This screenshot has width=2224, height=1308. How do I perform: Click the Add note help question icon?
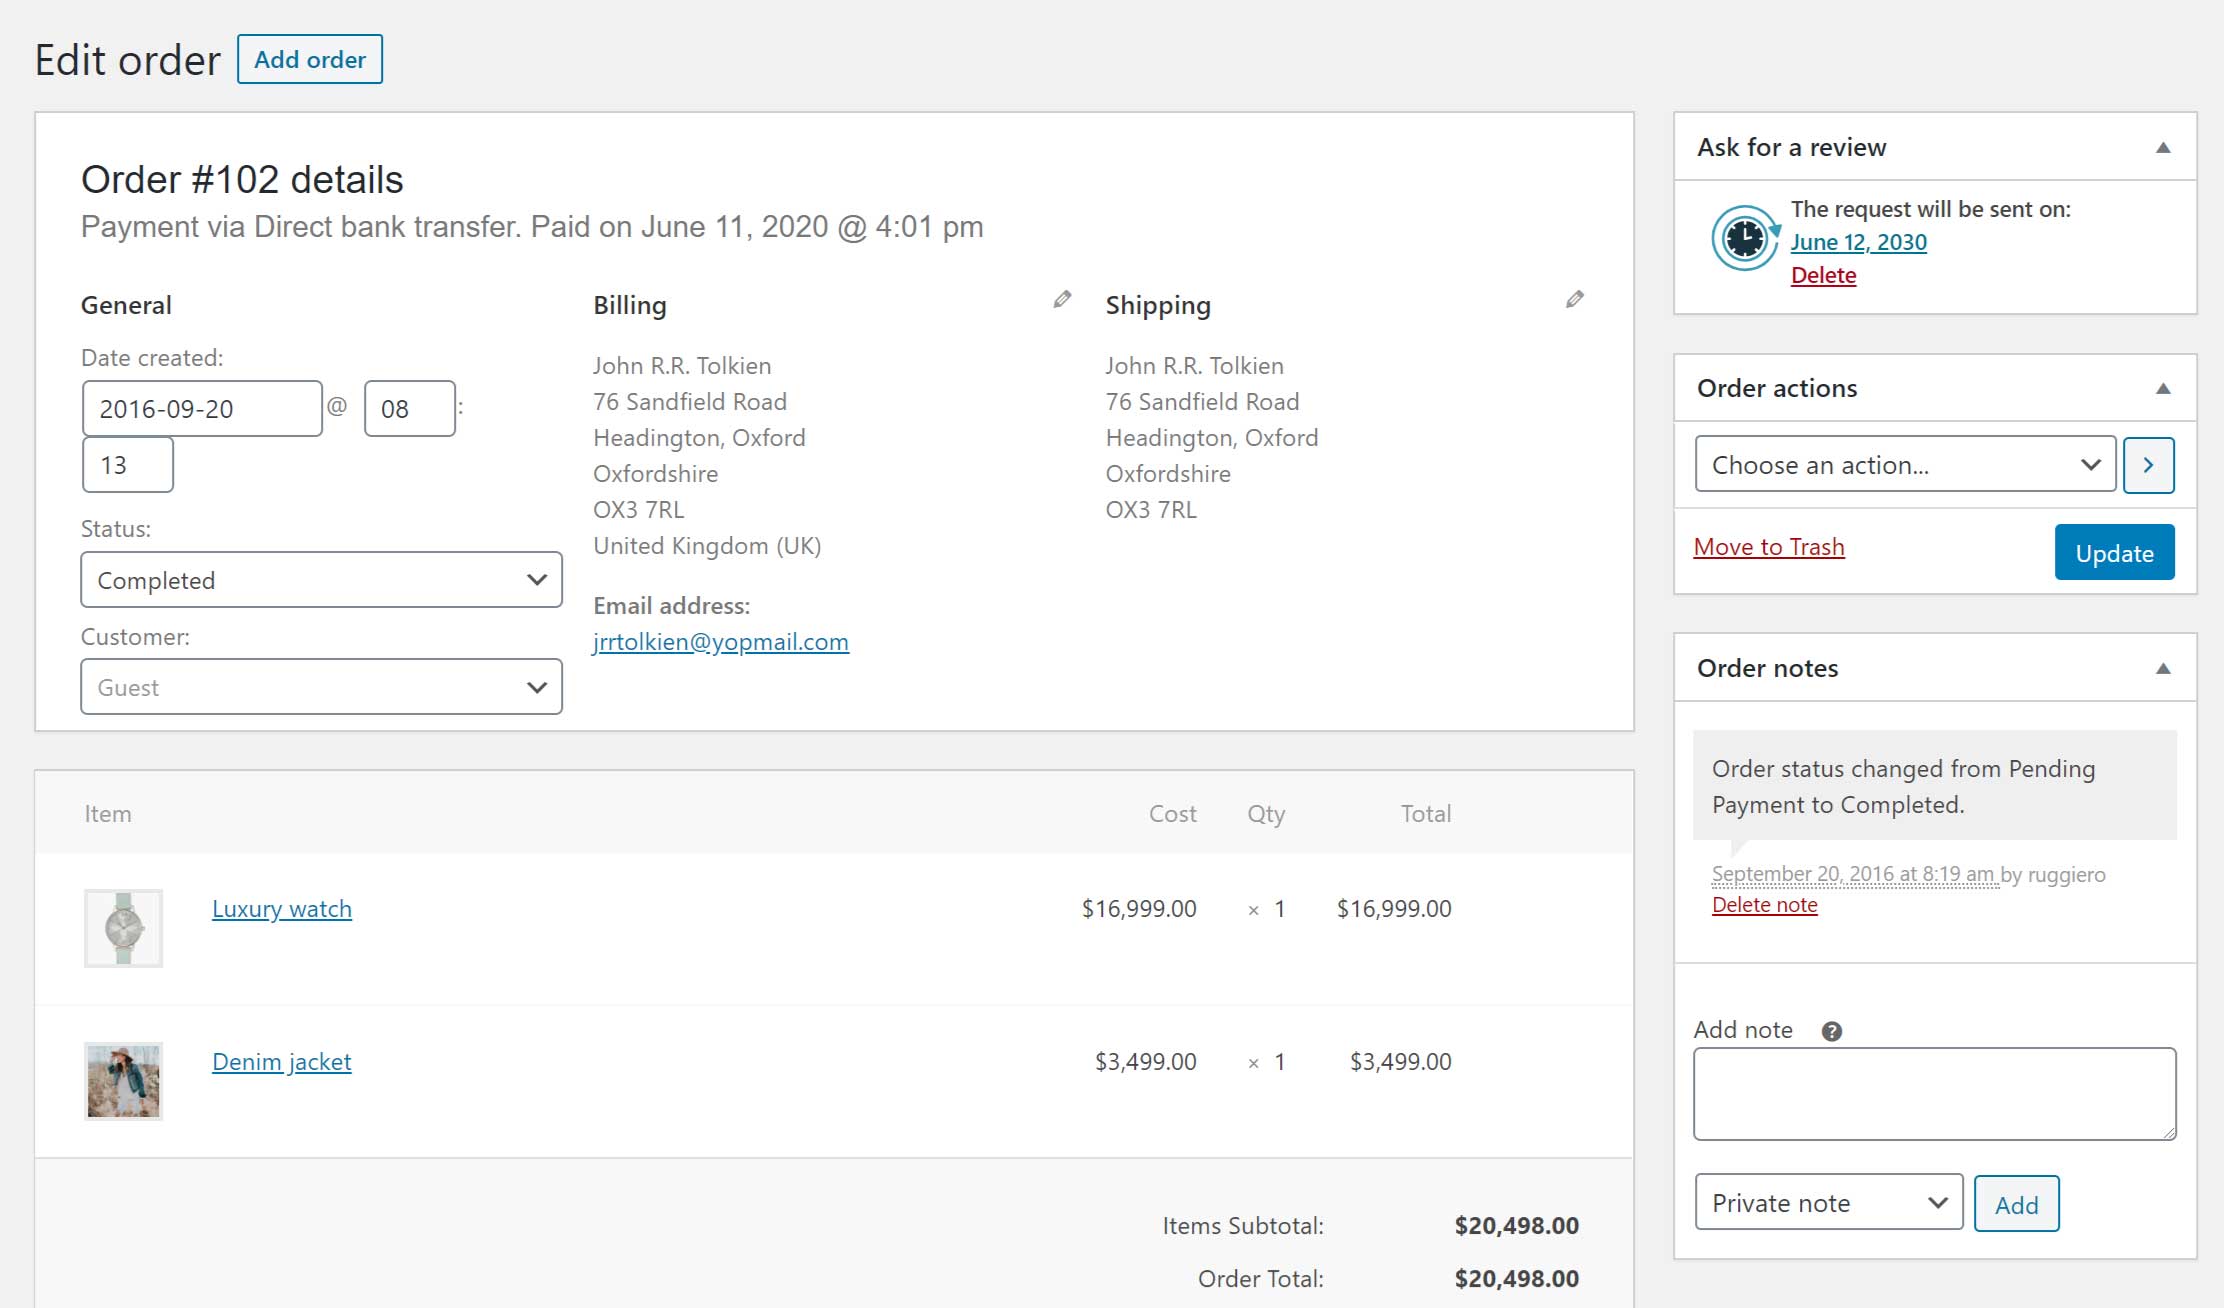coord(1831,1031)
